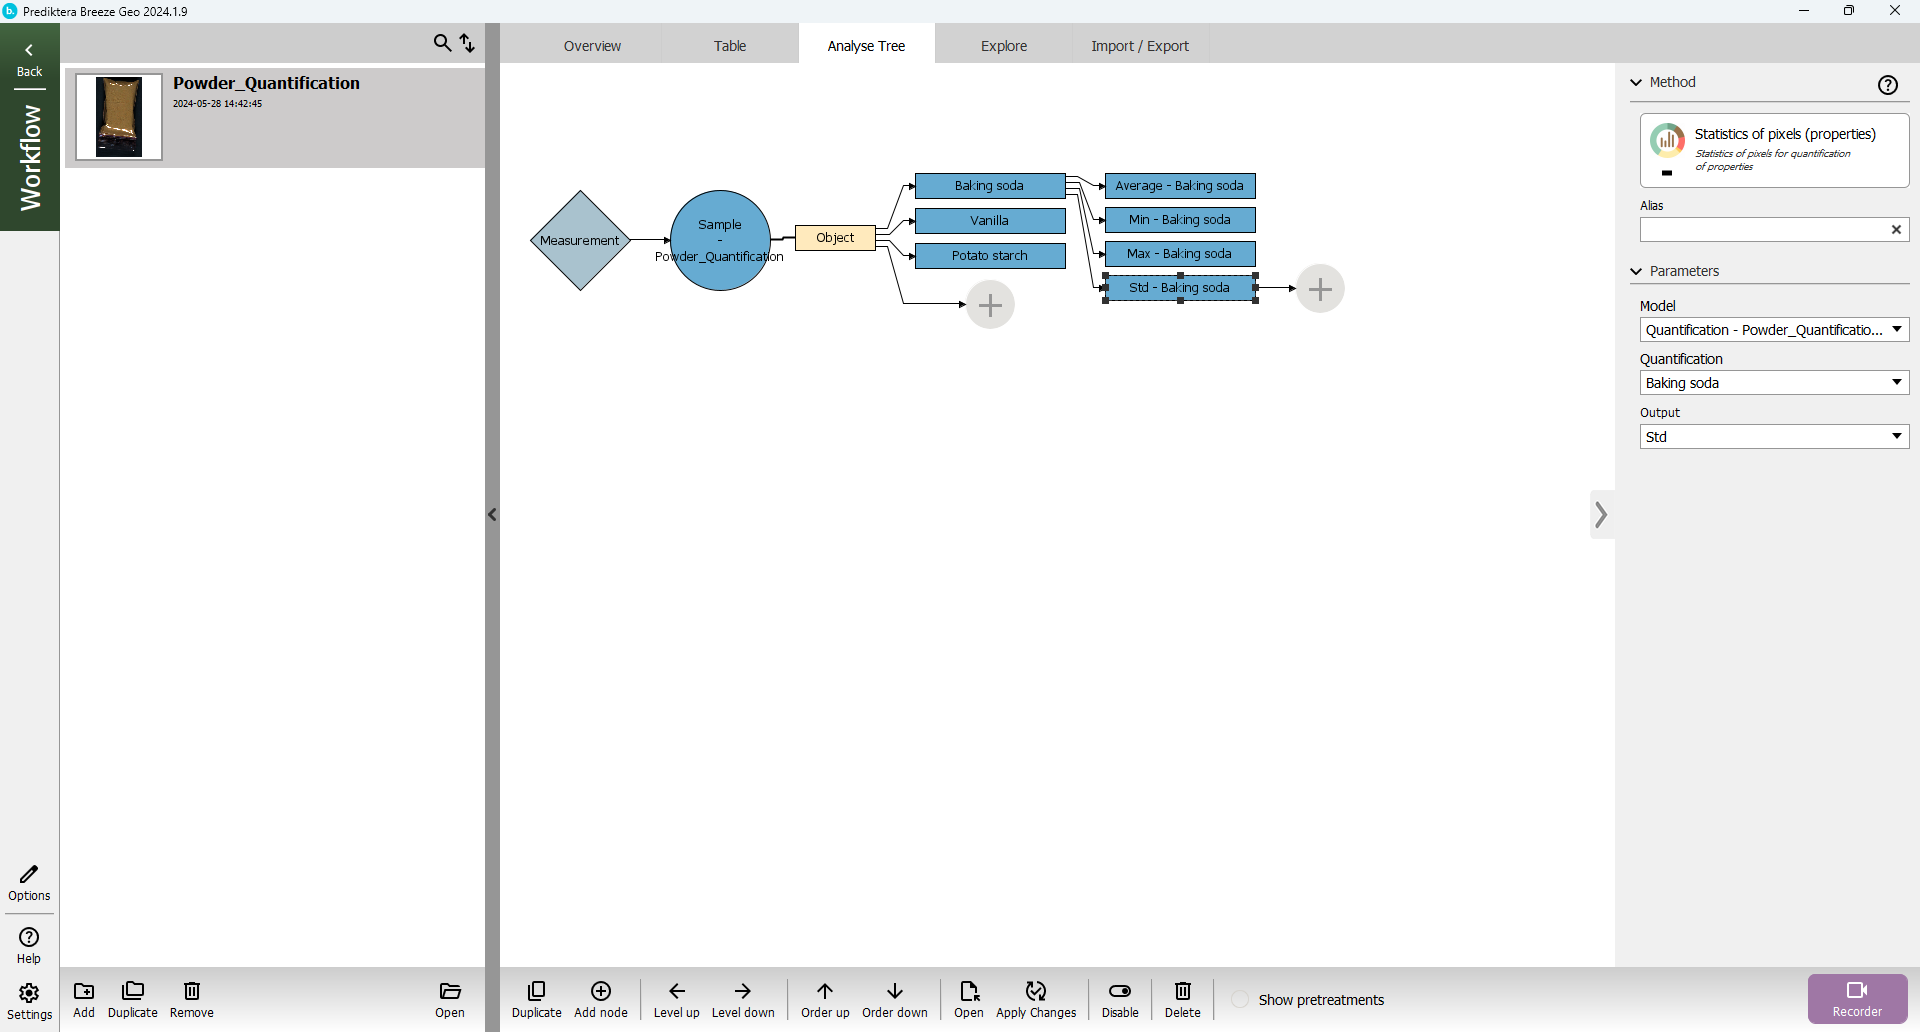
Task: Switch to the Table tab
Action: click(729, 46)
